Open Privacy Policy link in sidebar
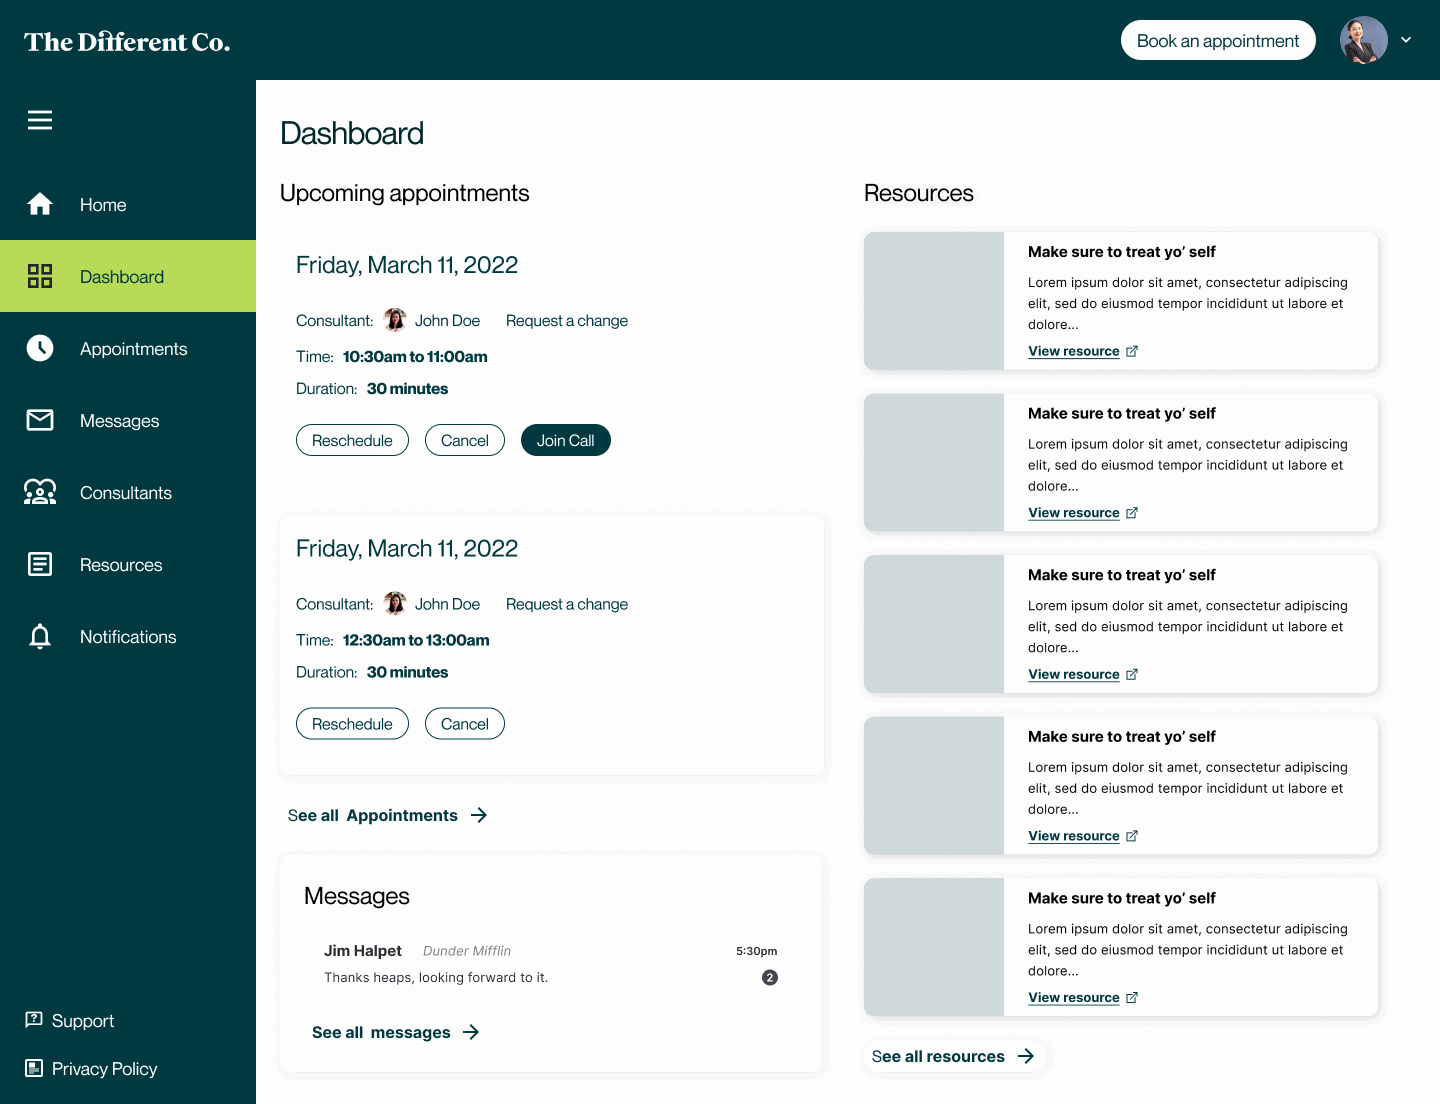Image resolution: width=1440 pixels, height=1104 pixels. (91, 1068)
